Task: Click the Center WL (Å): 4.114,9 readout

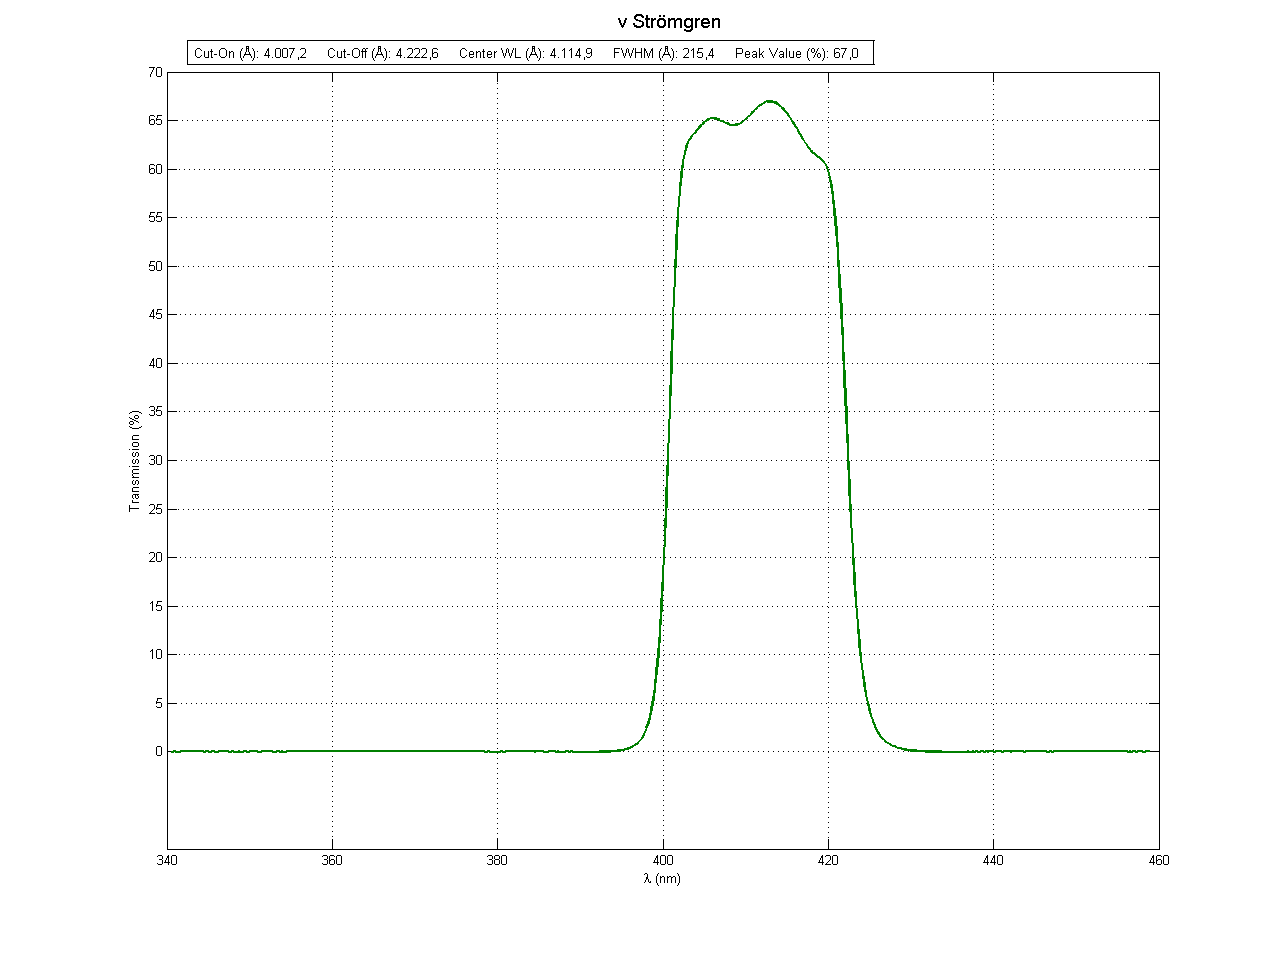Action: pos(526,53)
